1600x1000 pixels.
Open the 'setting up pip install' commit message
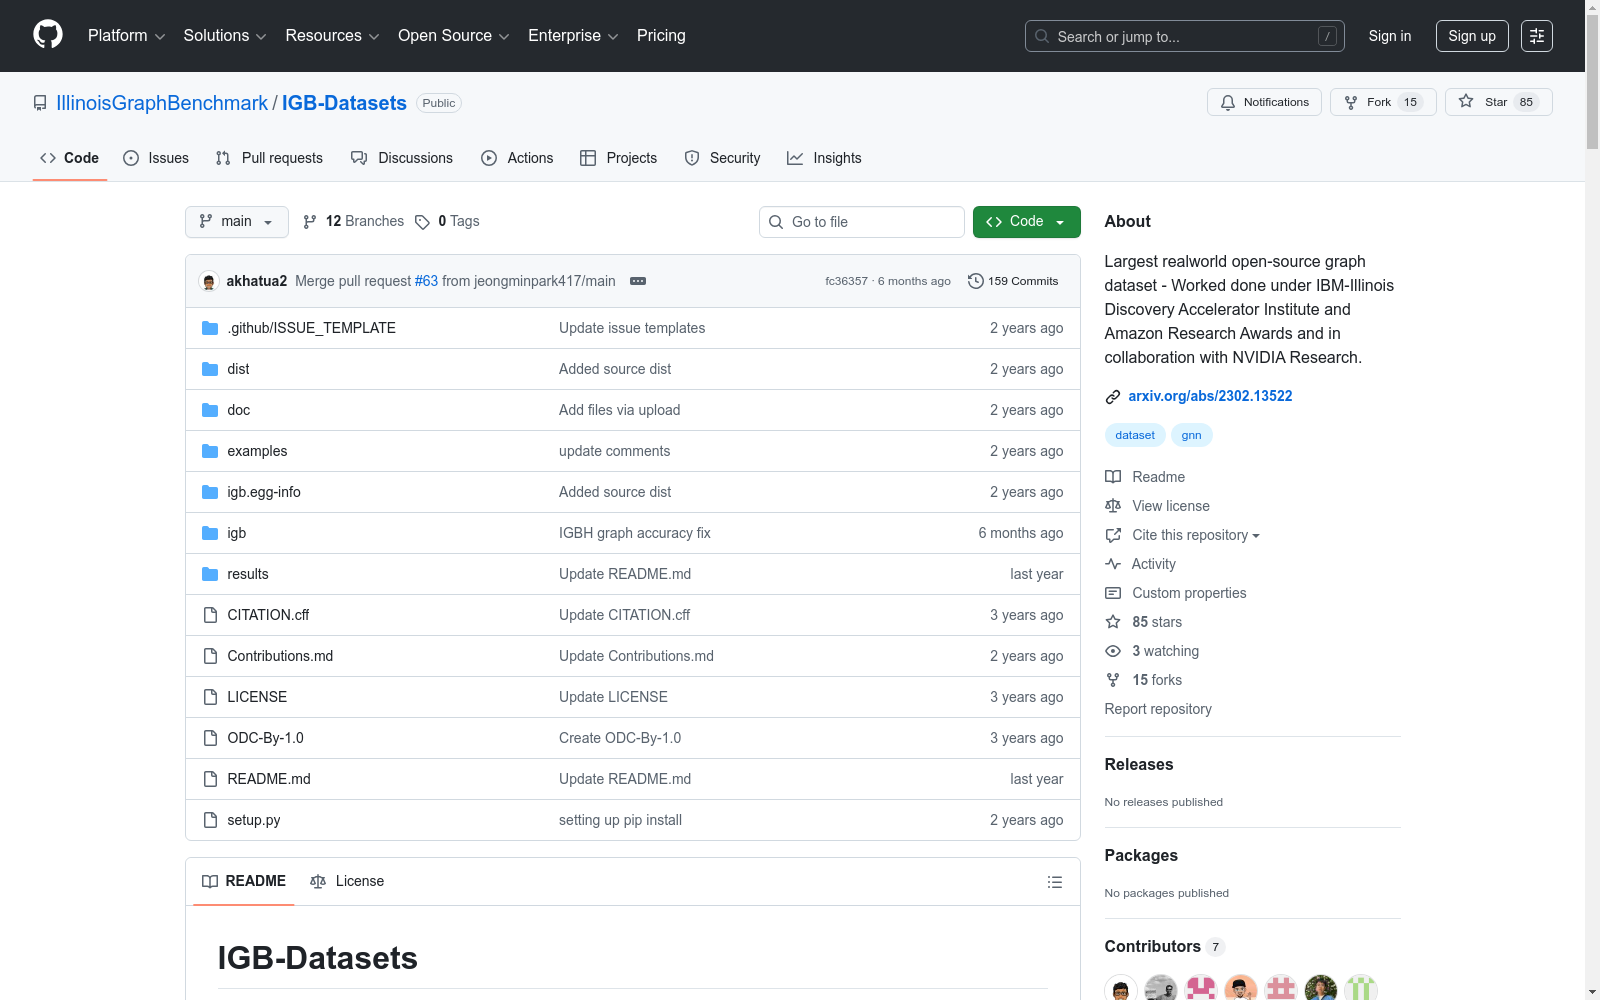pos(620,820)
